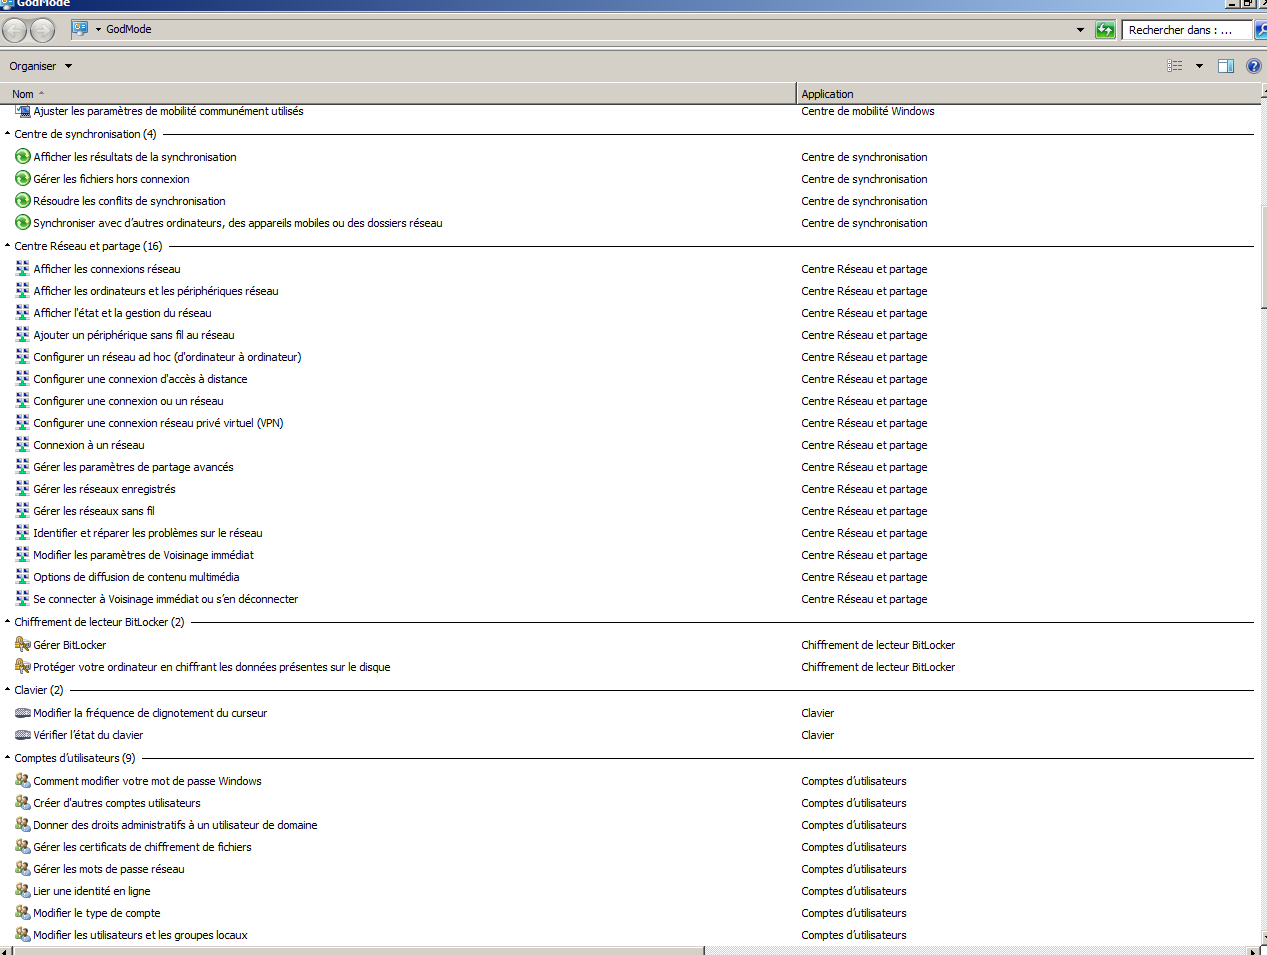Sort by the Nom column header
Screen dimensions: 1267x955
398,94
